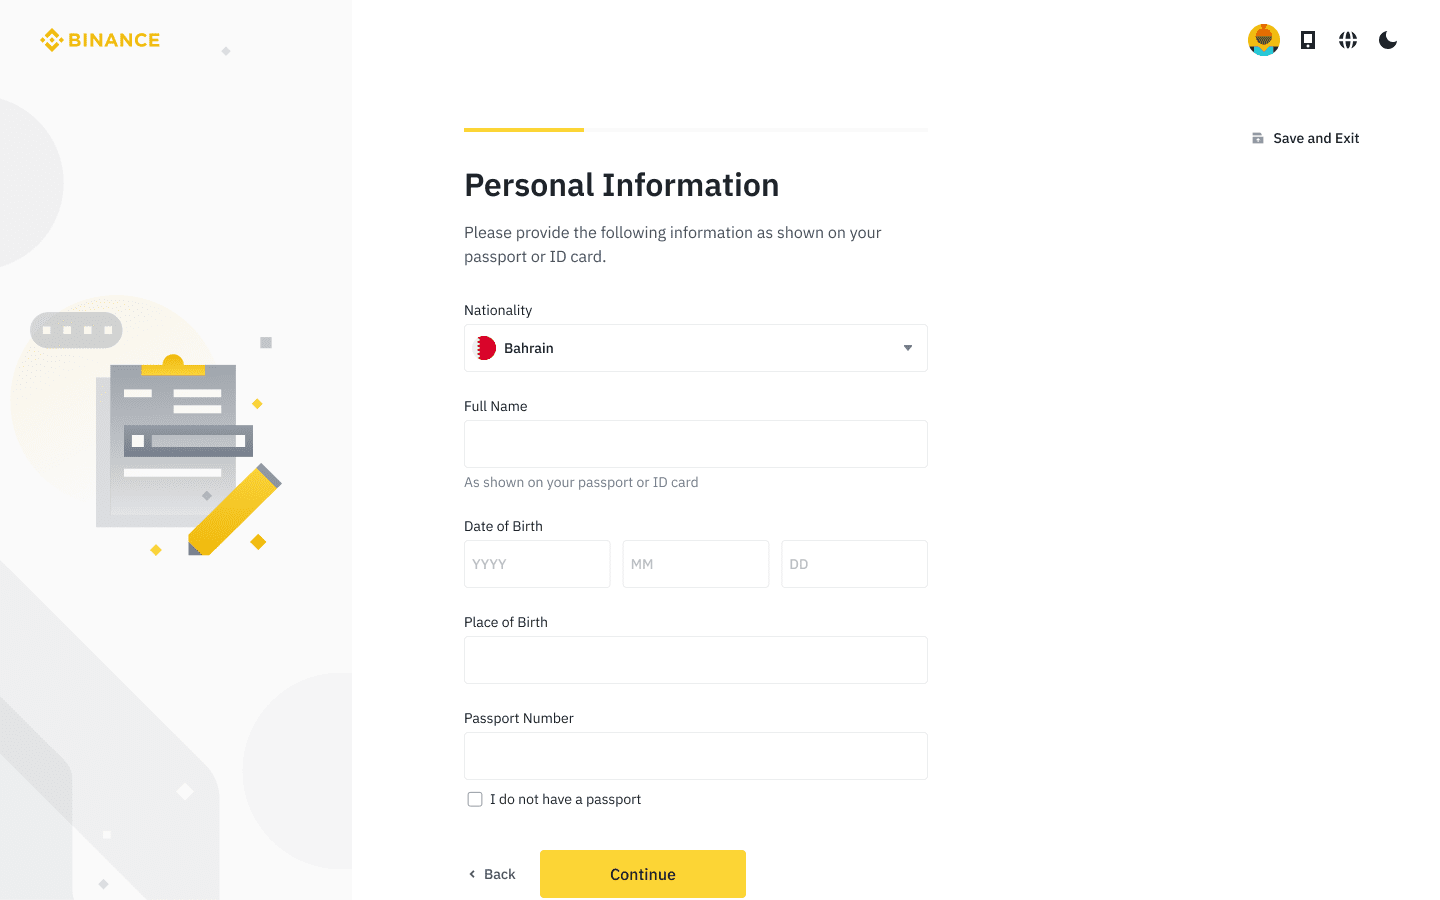The image size is (1440, 900).
Task: Click the MM birth month field
Action: click(695, 564)
